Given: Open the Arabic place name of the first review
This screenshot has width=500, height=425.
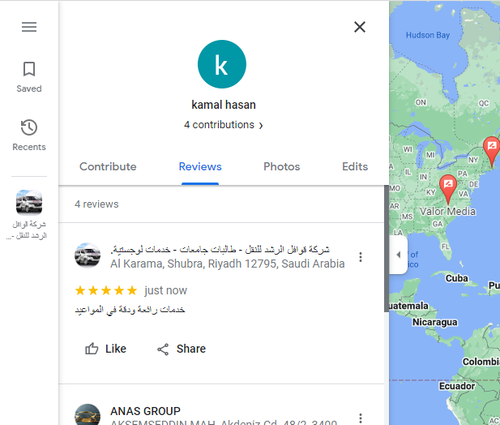Looking at the screenshot, I should (220, 249).
